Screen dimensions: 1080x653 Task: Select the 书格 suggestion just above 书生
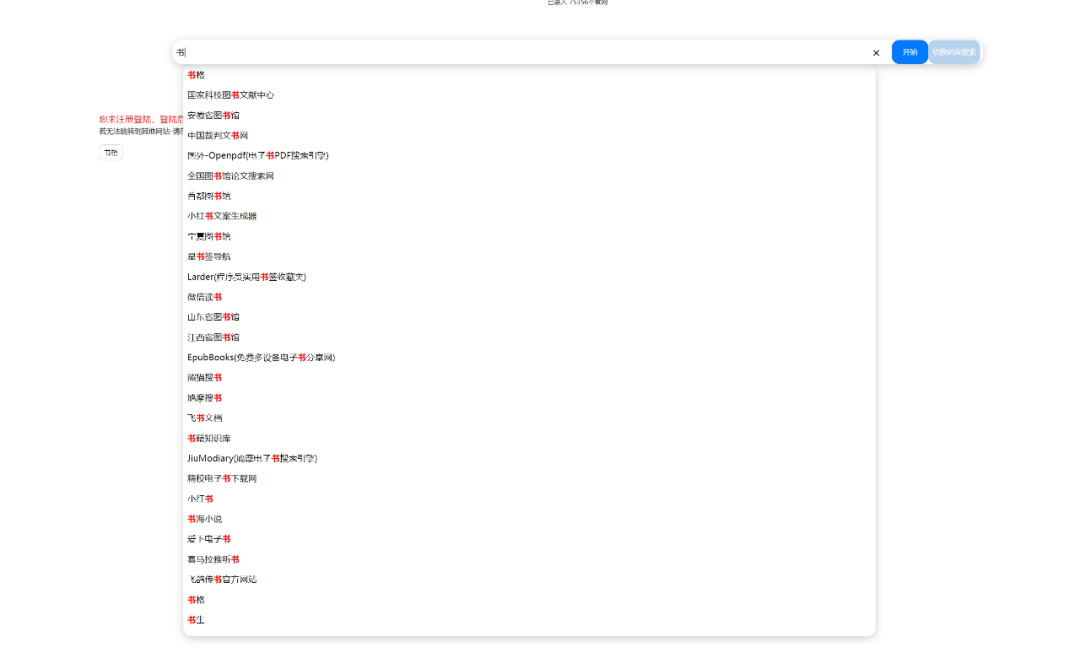point(529,600)
